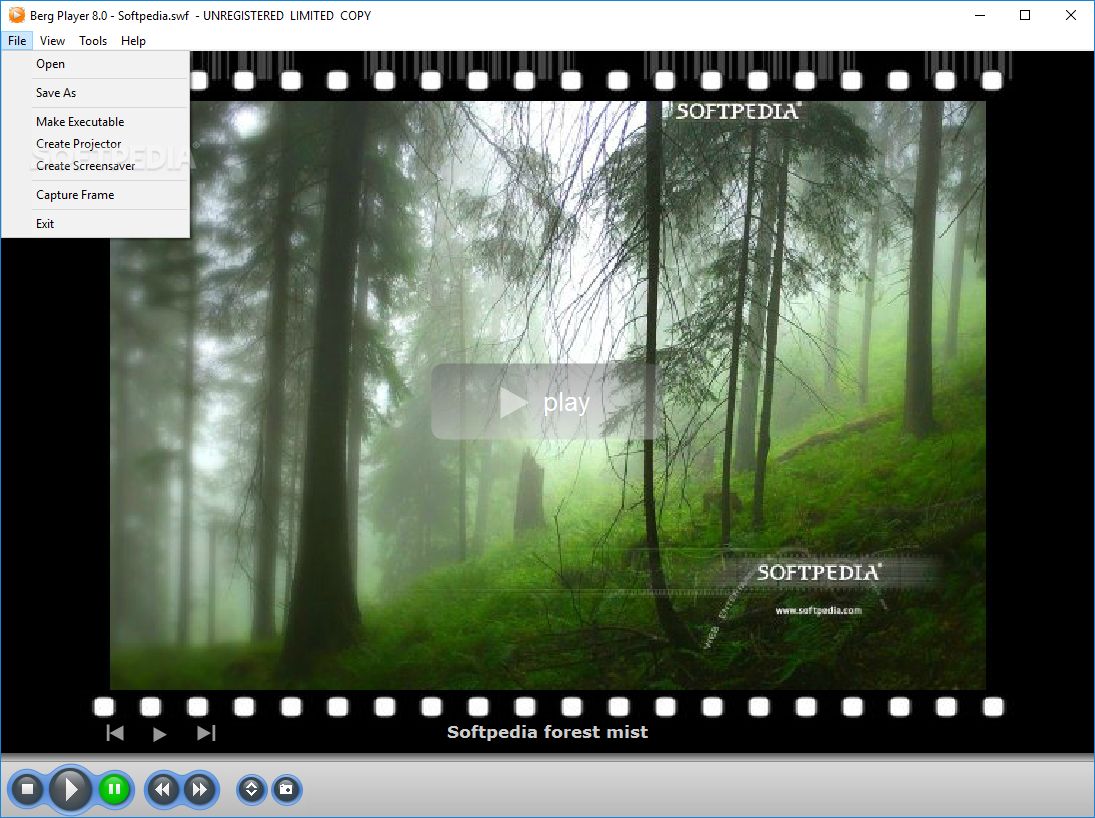This screenshot has width=1095, height=818.
Task: Click the camera capture frame icon
Action: tap(286, 789)
